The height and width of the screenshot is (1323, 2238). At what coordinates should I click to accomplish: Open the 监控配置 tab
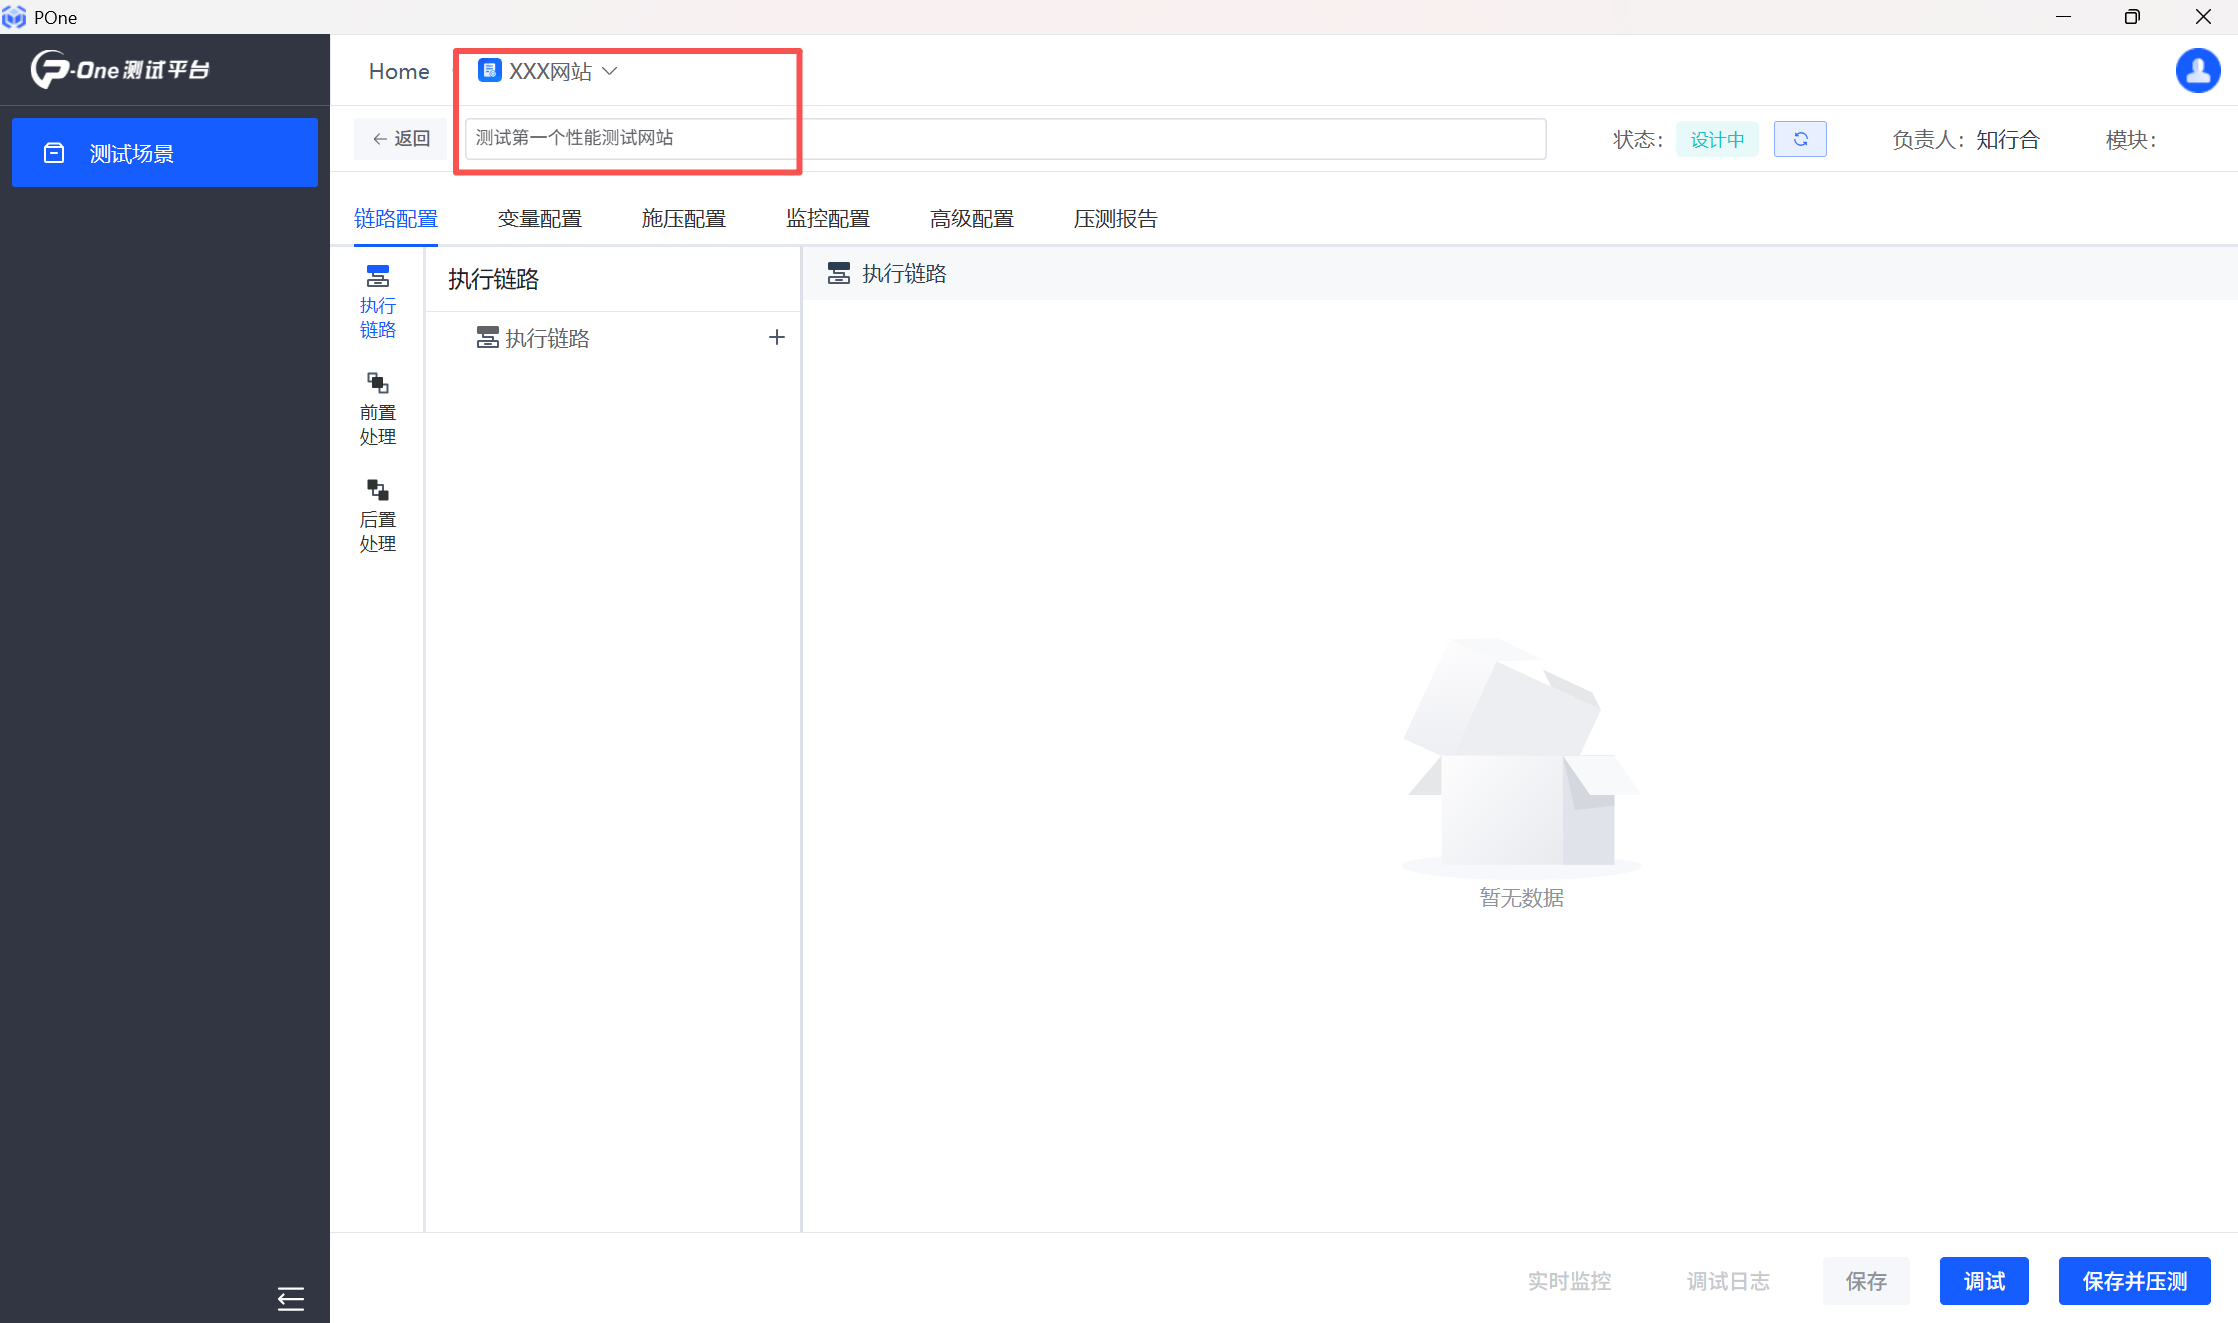coord(827,219)
